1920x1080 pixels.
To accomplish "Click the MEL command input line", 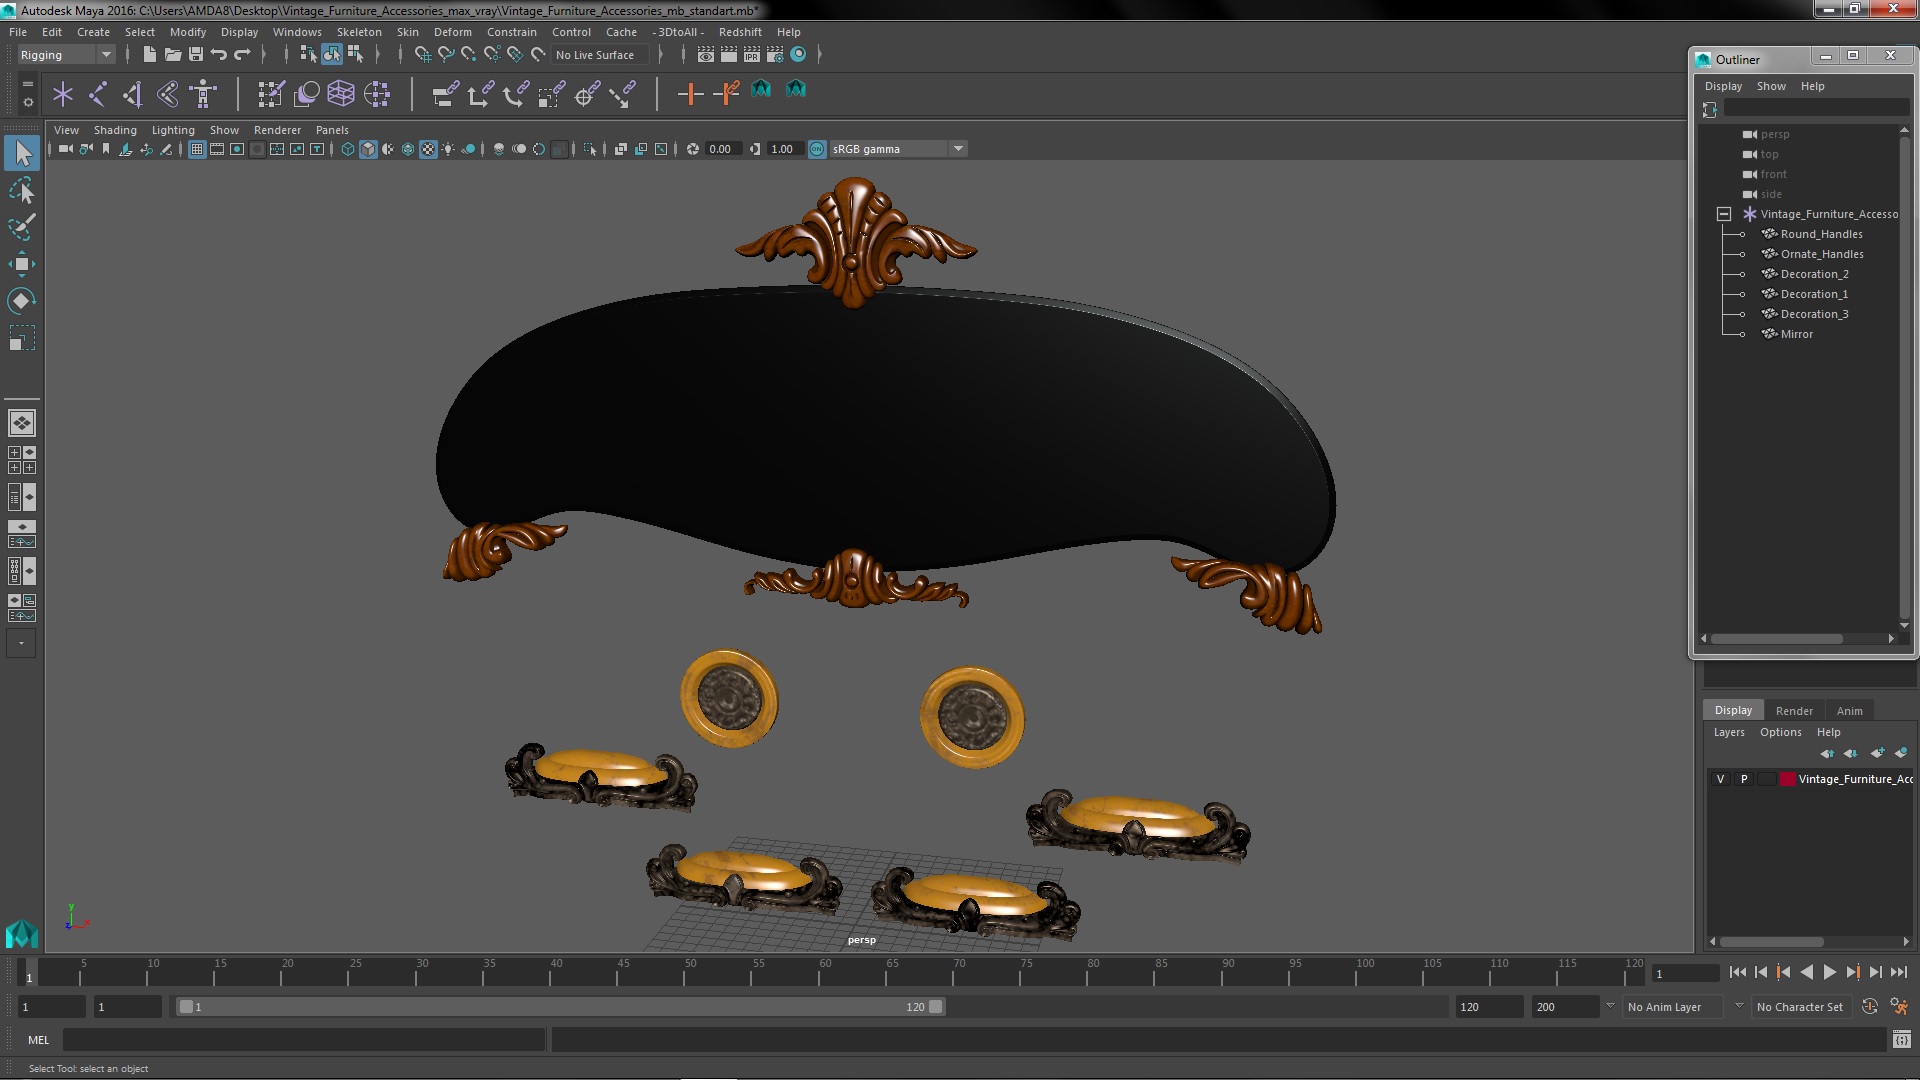I will point(304,1040).
